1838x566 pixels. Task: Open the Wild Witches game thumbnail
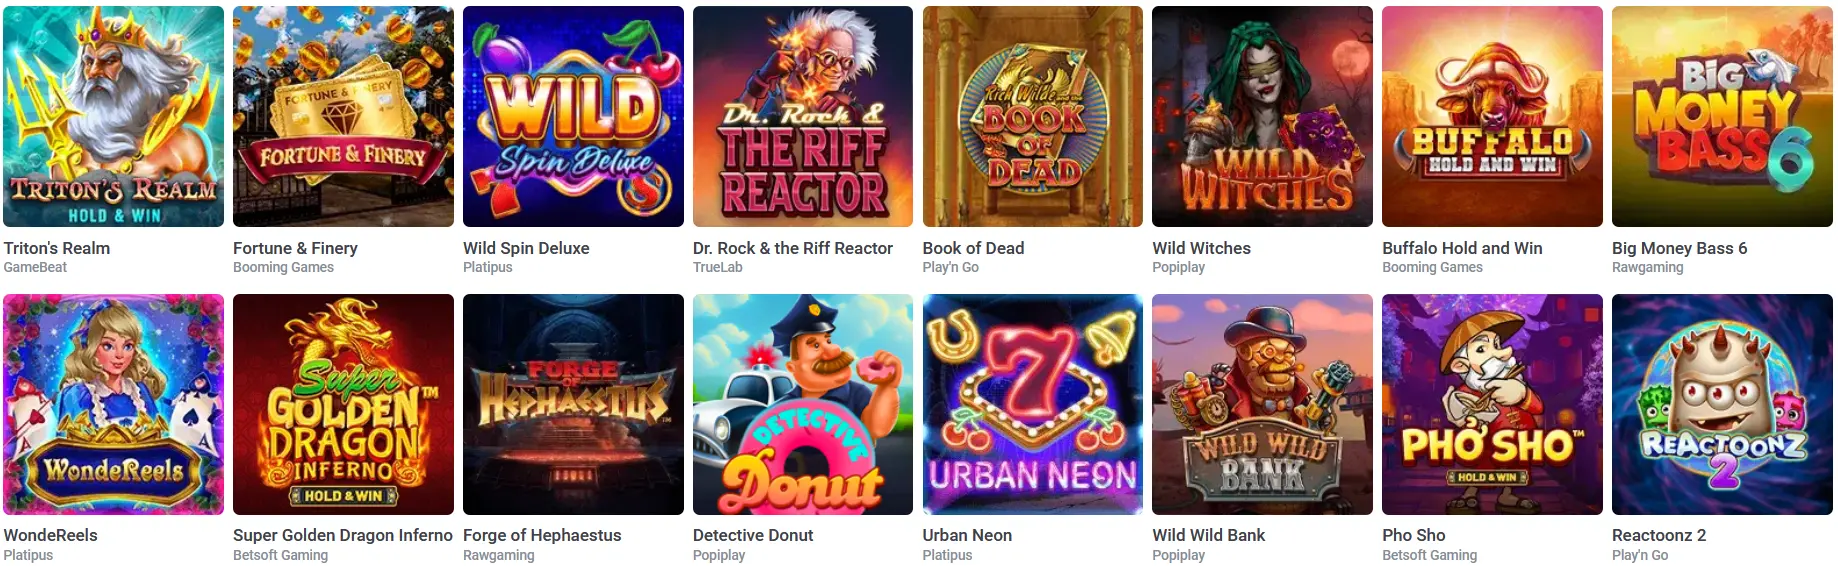tap(1262, 117)
